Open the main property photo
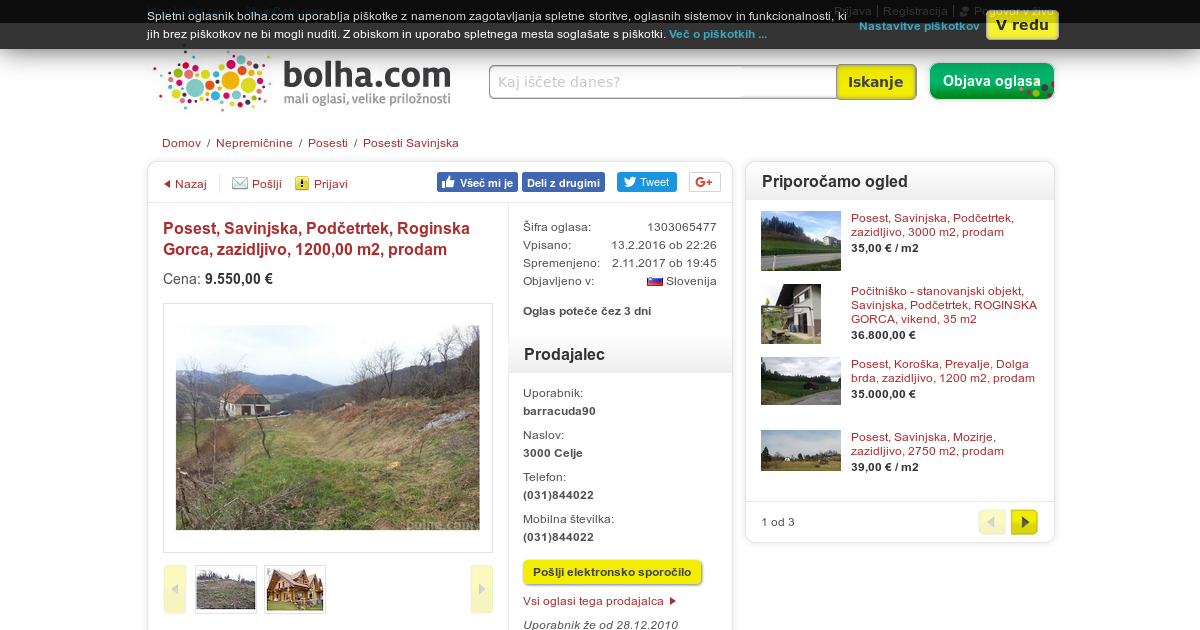 click(328, 427)
